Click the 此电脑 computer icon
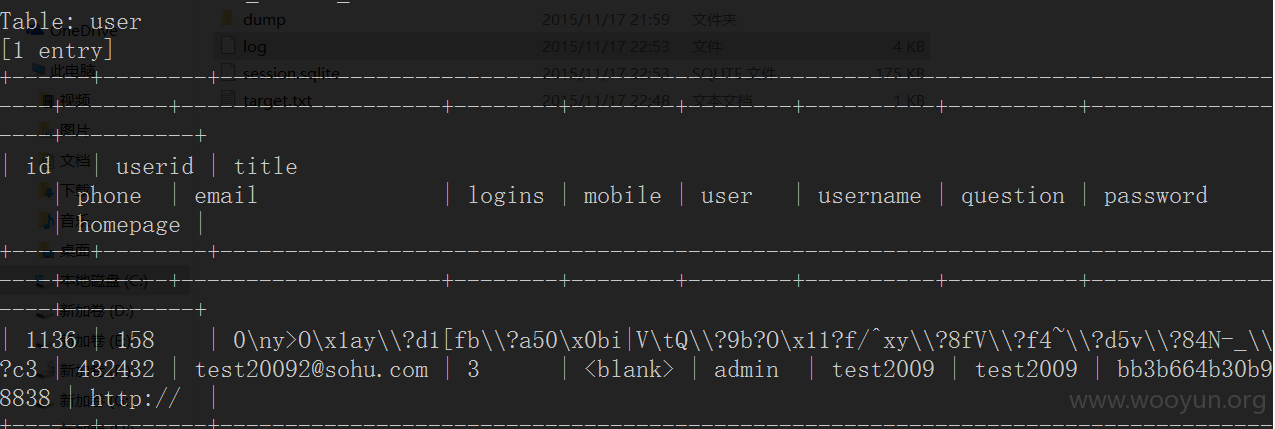Viewport: 1275px width, 429px height. (x=40, y=71)
